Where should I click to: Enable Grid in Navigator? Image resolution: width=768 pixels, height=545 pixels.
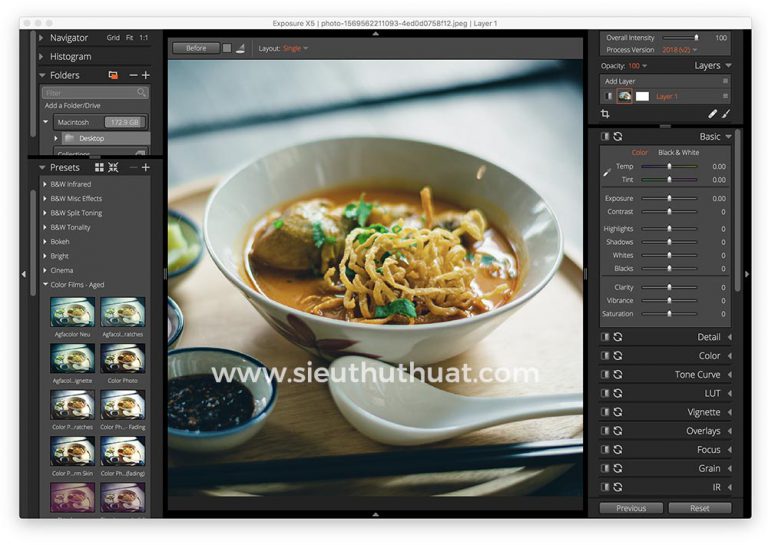[x=113, y=38]
